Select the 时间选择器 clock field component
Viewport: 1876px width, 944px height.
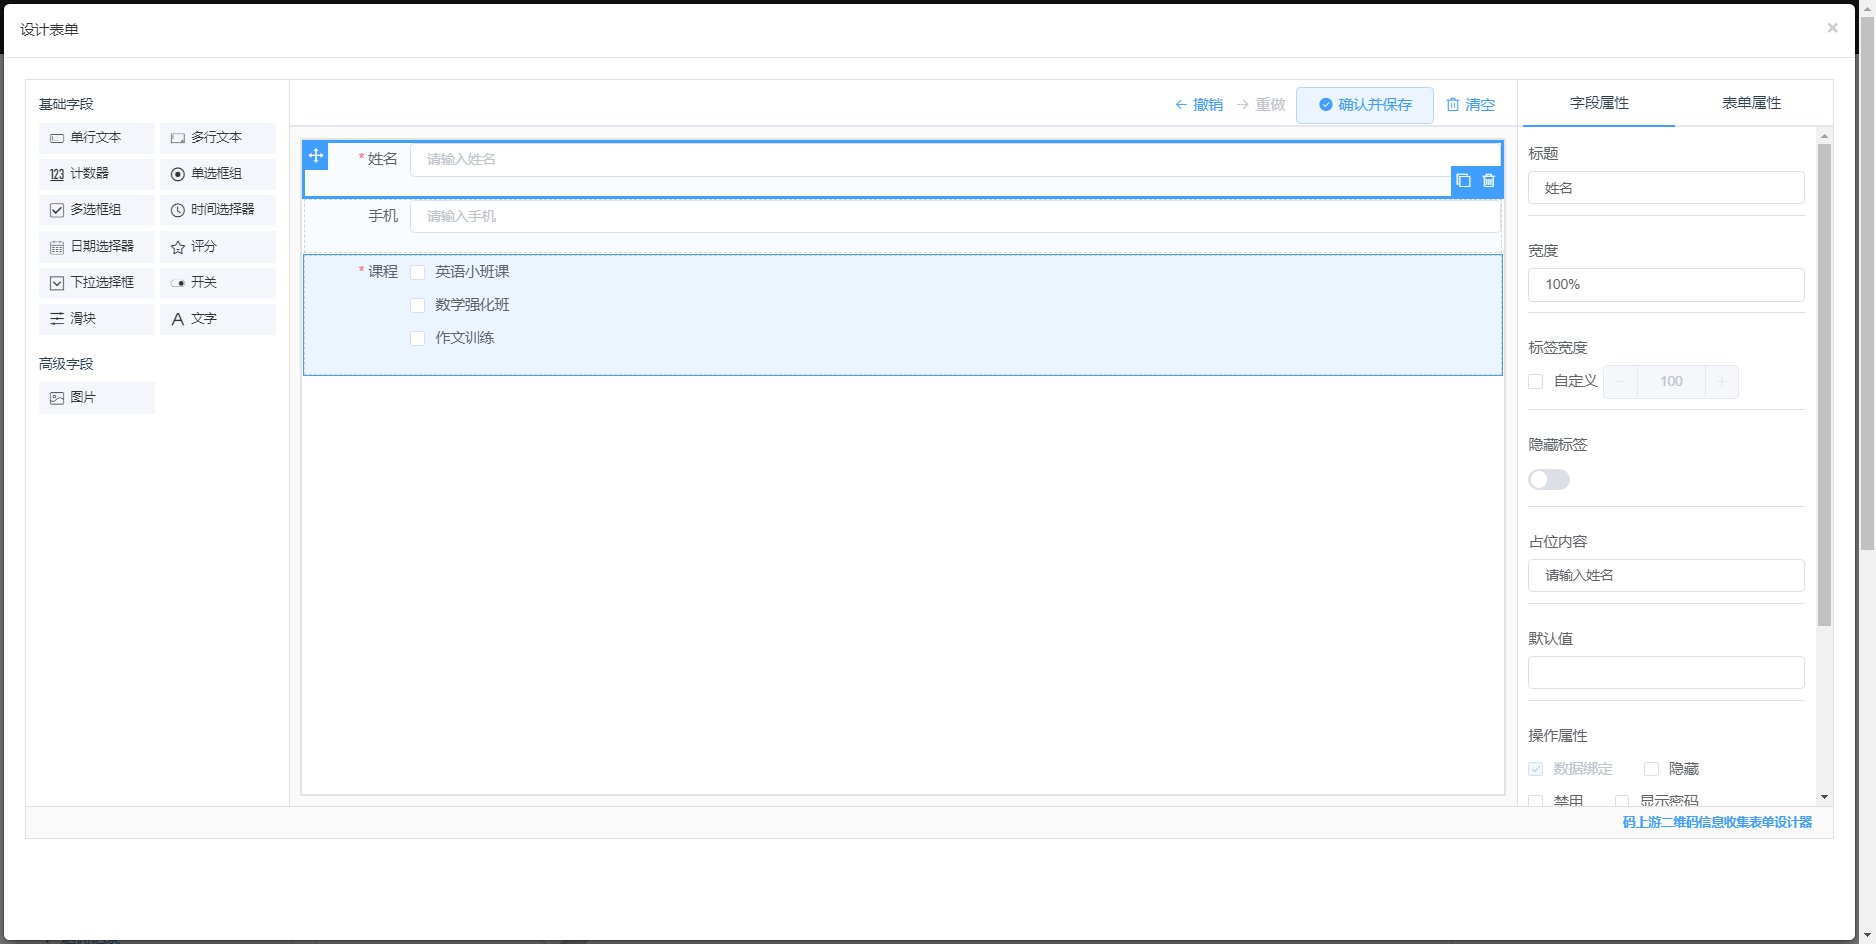pyautogui.click(x=217, y=210)
